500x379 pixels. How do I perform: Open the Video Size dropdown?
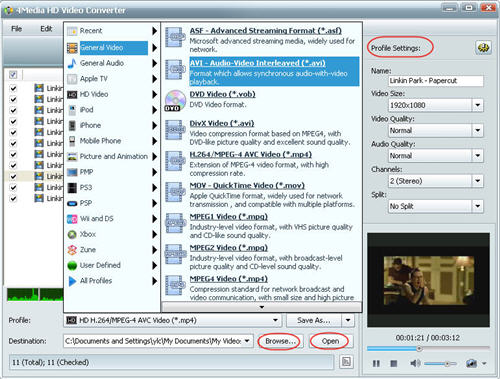pyautogui.click(x=477, y=105)
